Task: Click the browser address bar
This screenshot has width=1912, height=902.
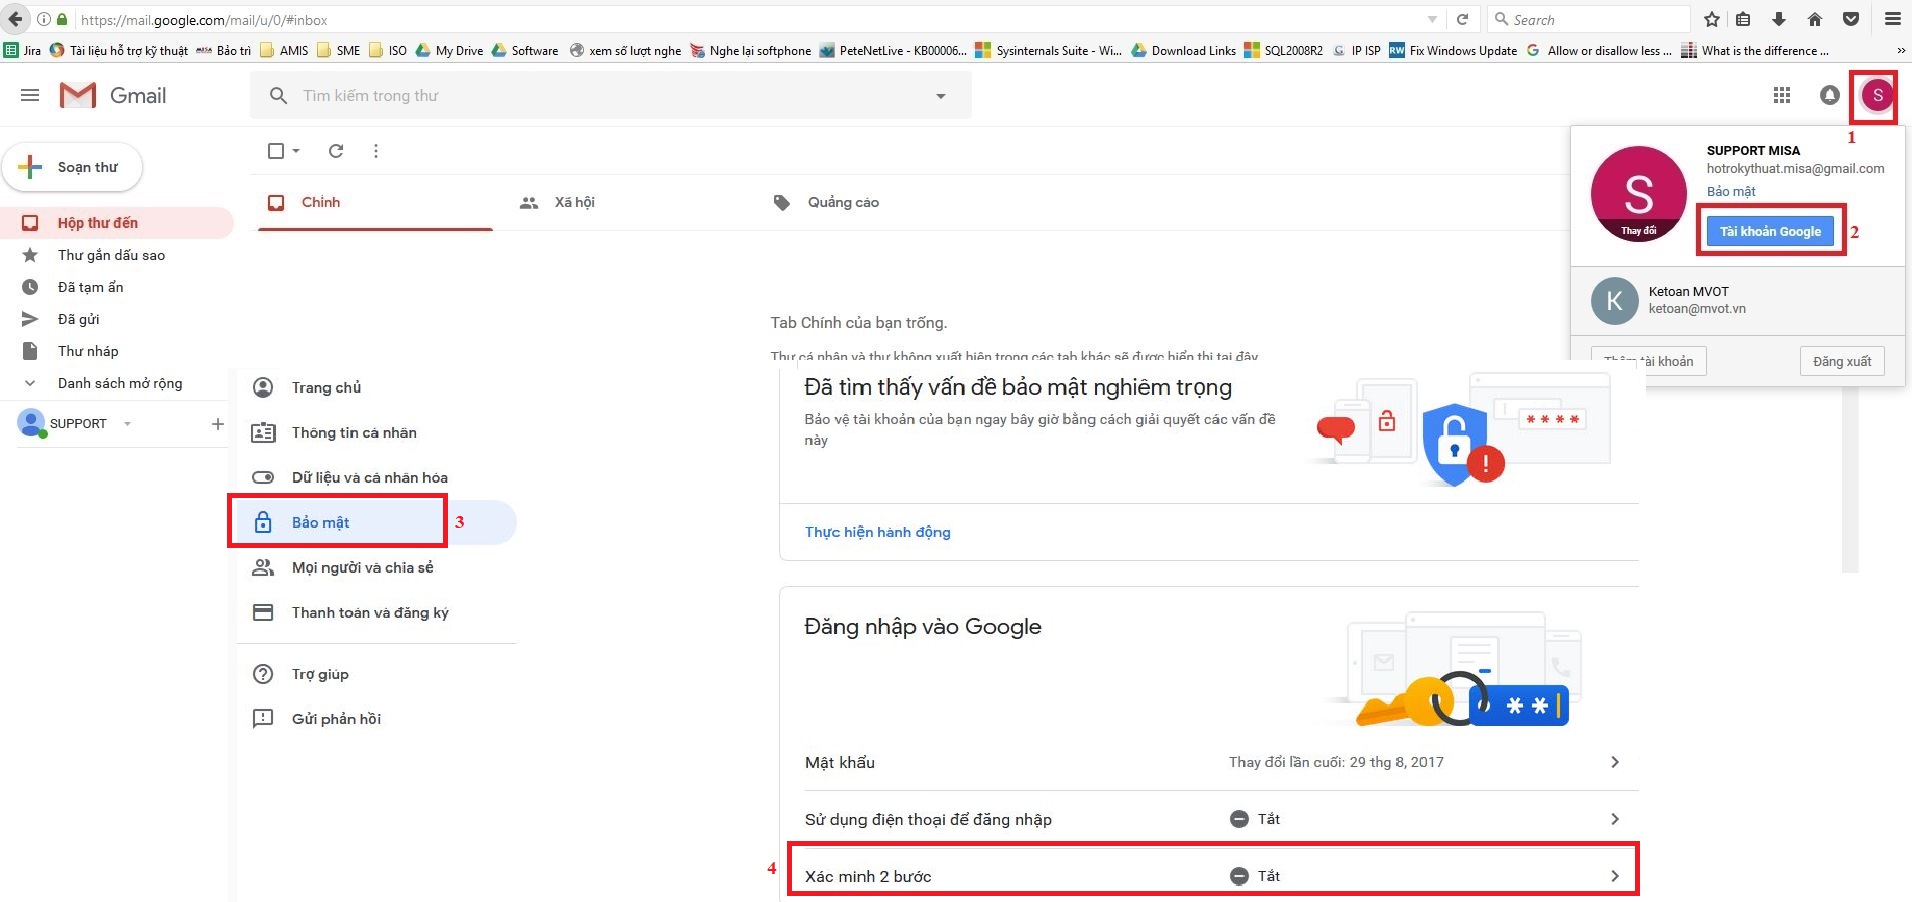Action: tap(750, 19)
